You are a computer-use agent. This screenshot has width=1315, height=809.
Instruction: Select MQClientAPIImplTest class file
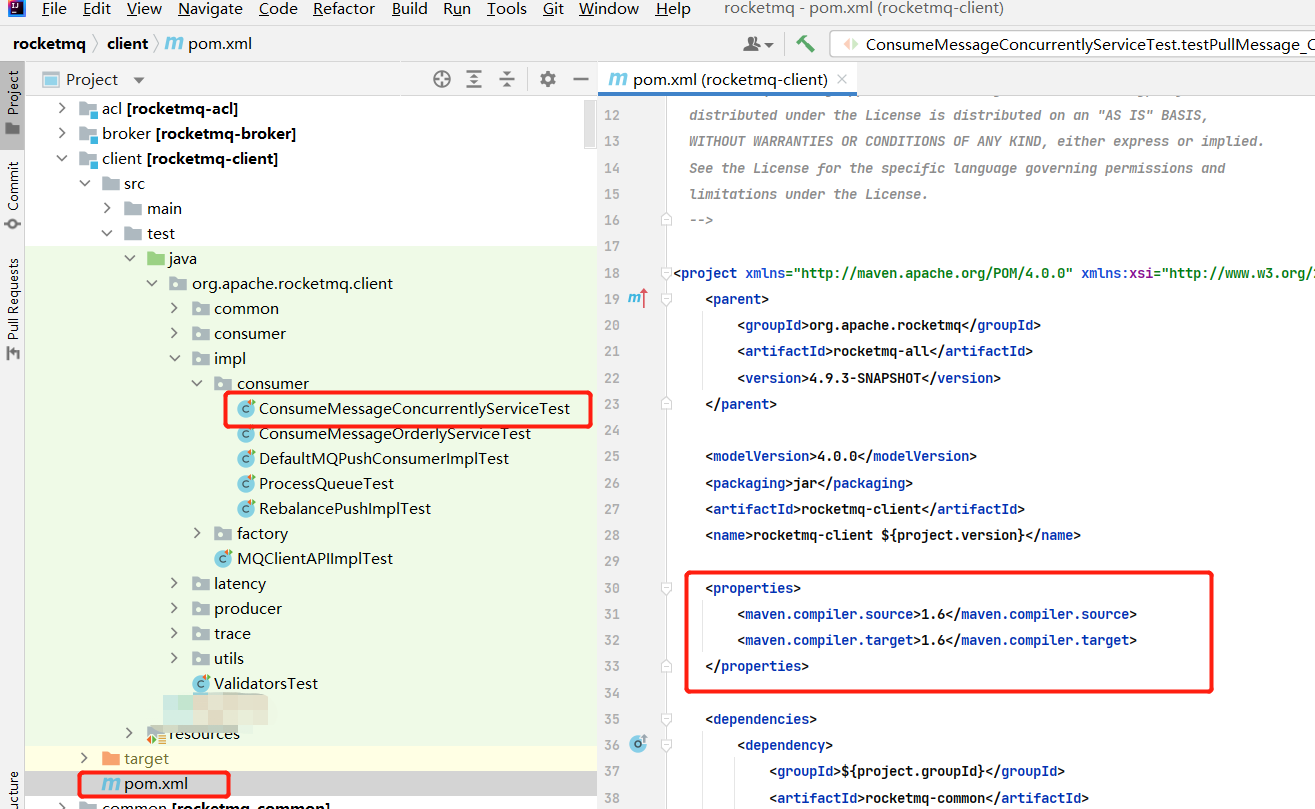(304, 558)
